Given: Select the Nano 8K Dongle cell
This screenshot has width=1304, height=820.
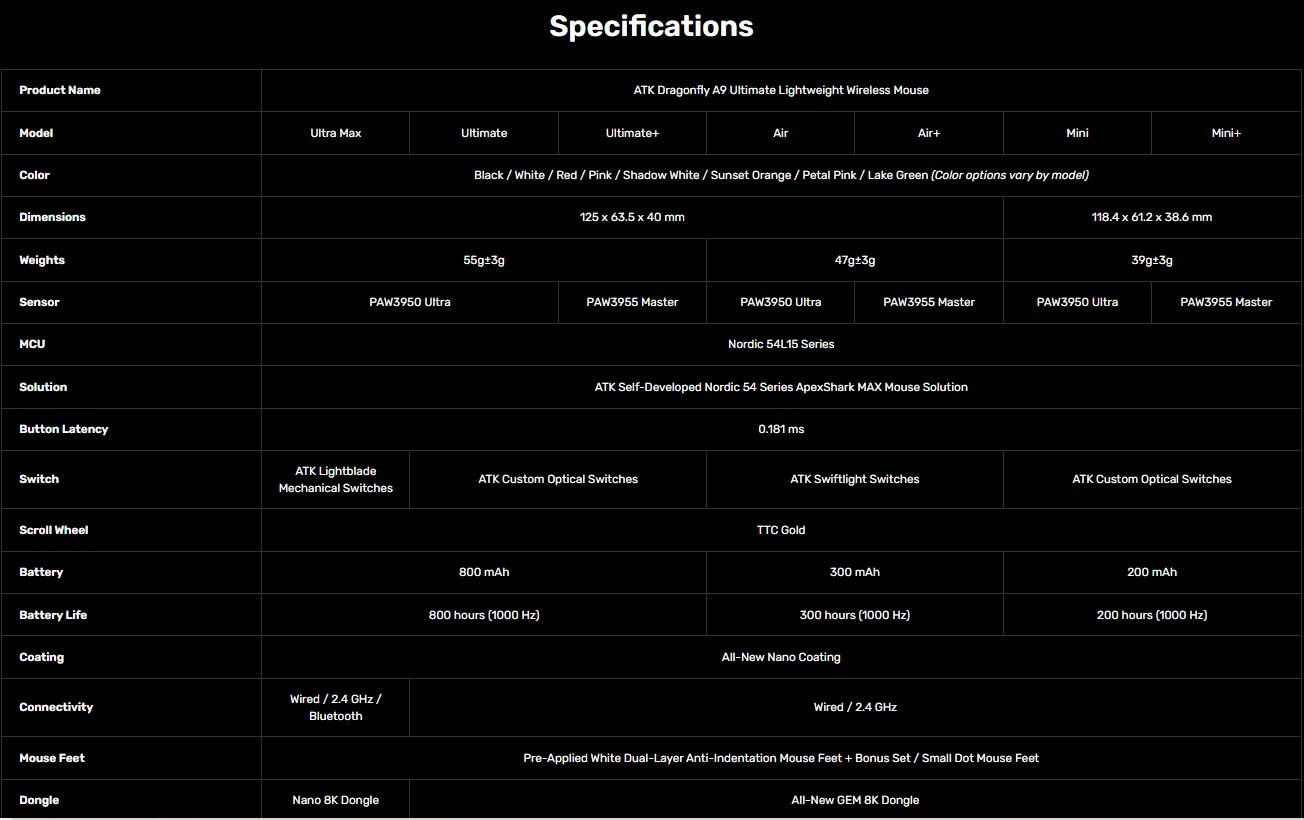Looking at the screenshot, I should (x=336, y=800).
